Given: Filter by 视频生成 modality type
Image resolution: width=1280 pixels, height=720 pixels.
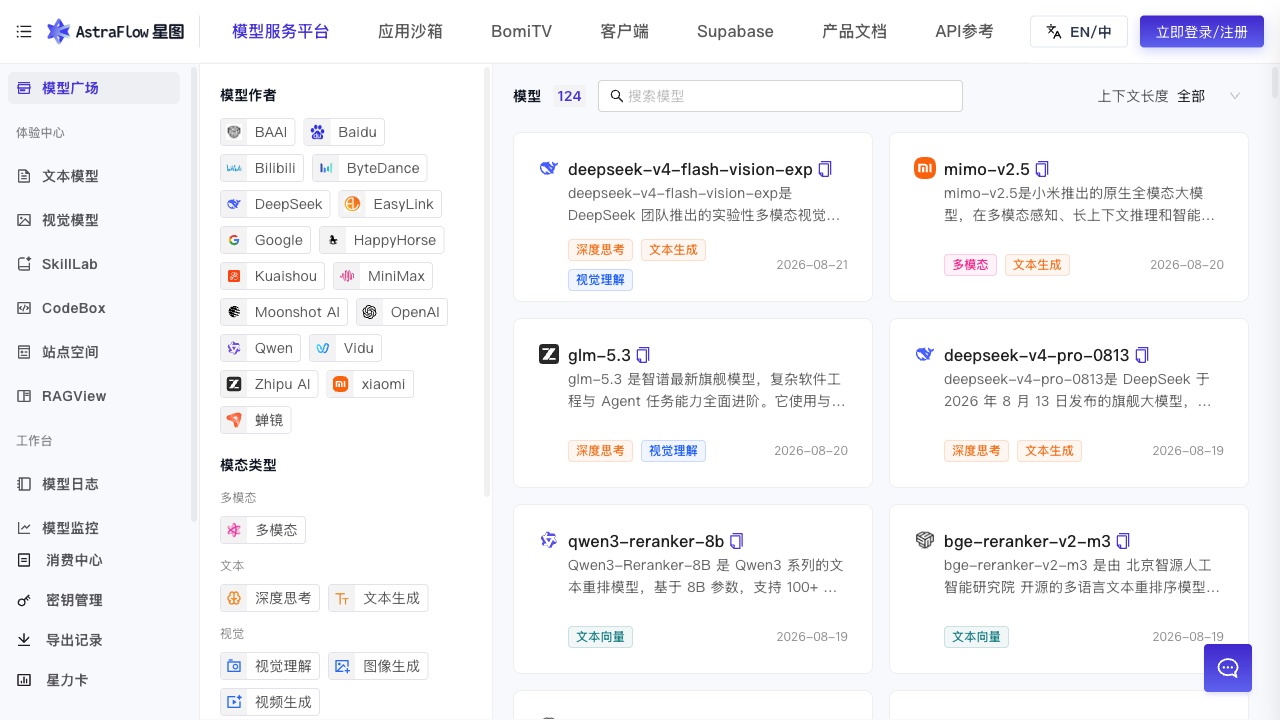Looking at the screenshot, I should pyautogui.click(x=270, y=702).
